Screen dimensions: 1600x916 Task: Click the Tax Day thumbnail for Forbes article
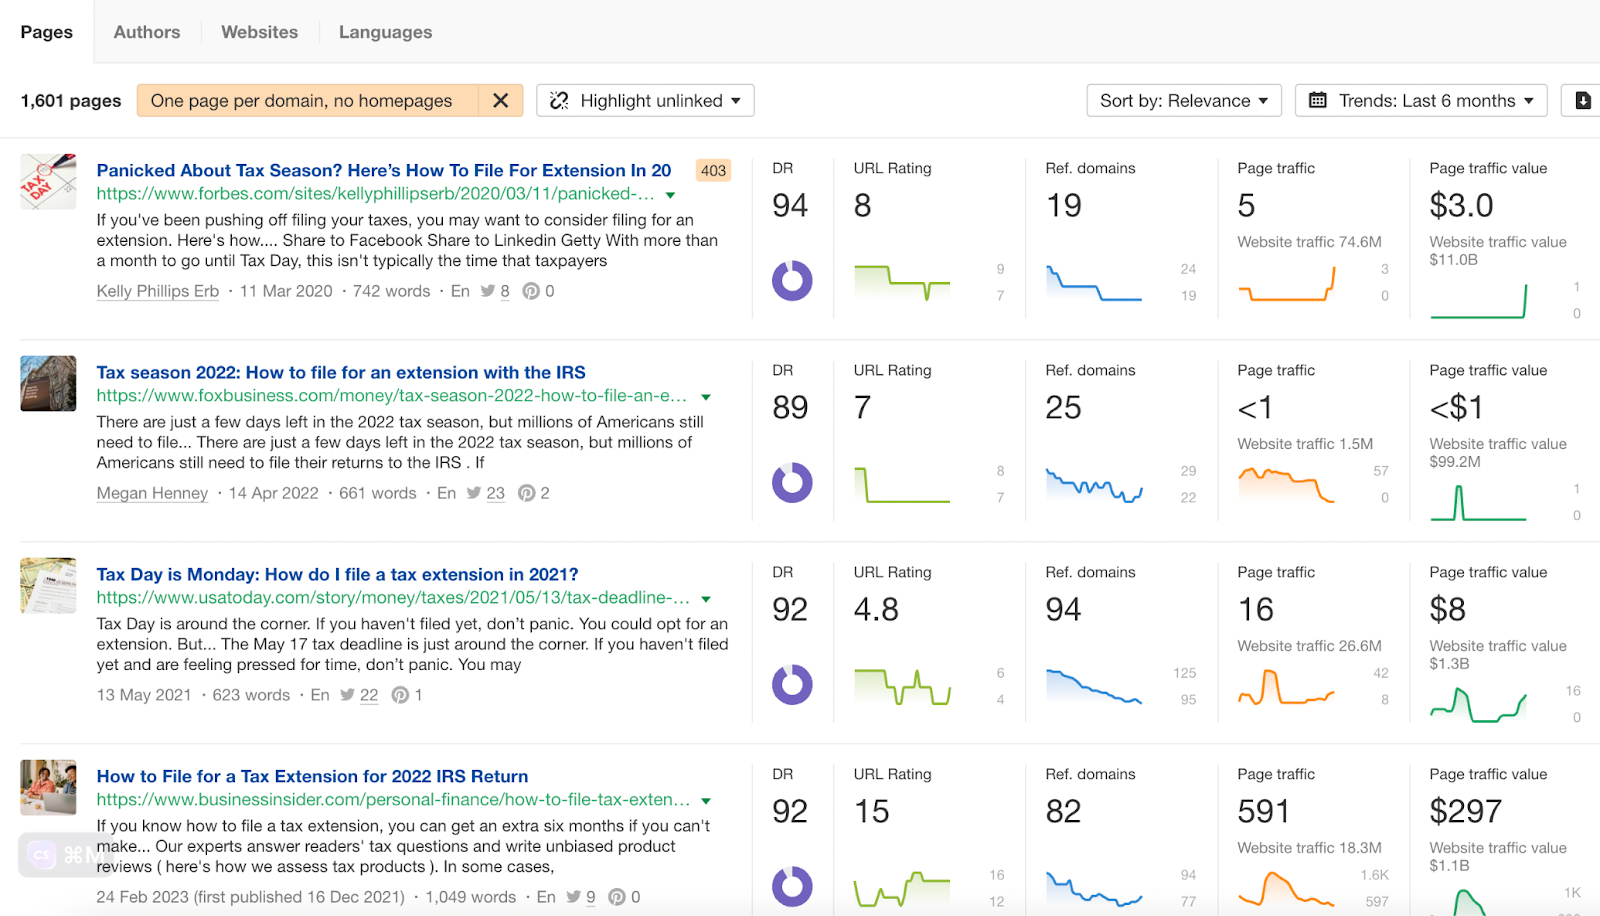48,181
